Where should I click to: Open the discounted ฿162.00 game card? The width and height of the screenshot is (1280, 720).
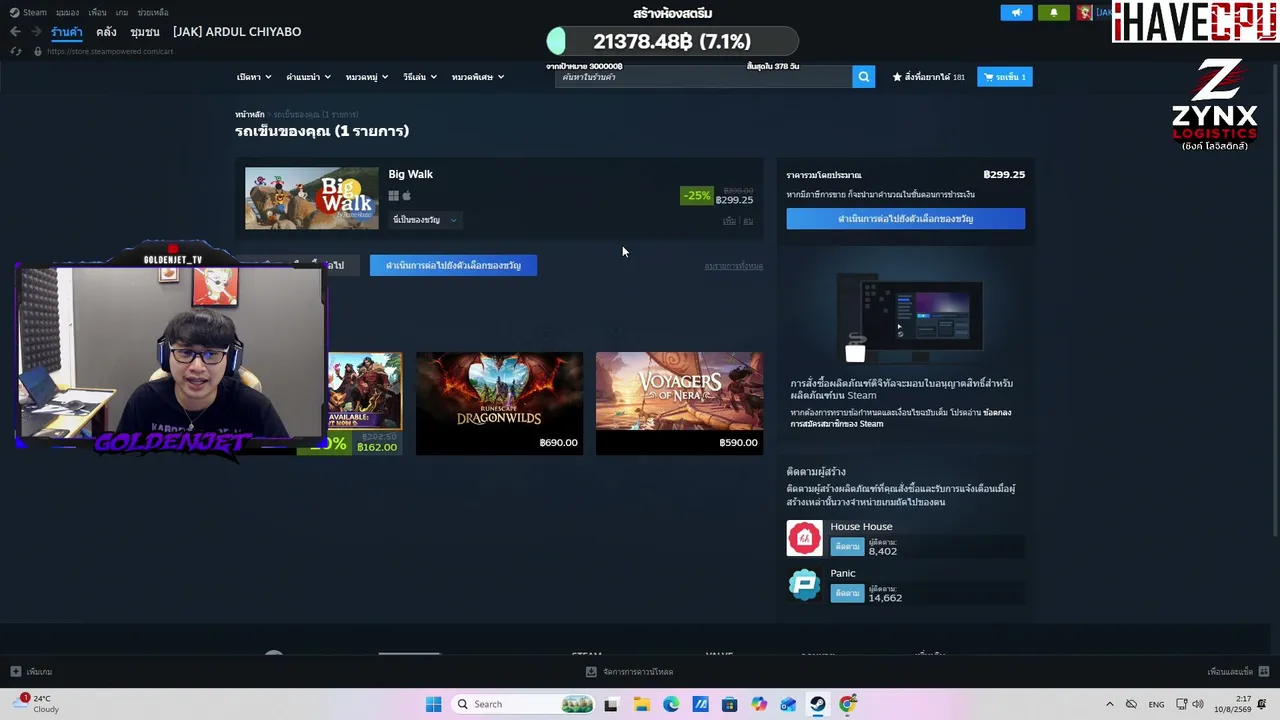click(x=364, y=403)
